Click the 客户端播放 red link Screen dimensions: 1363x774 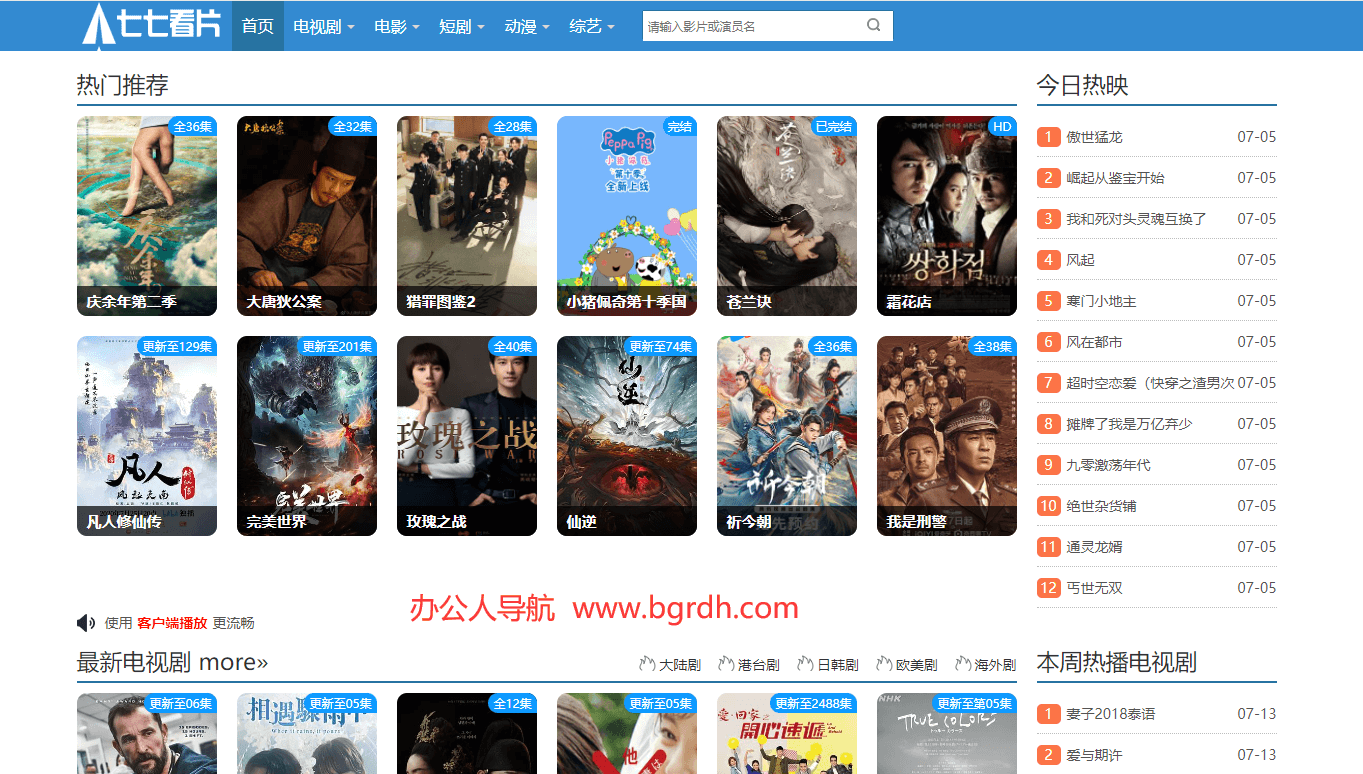(x=172, y=623)
